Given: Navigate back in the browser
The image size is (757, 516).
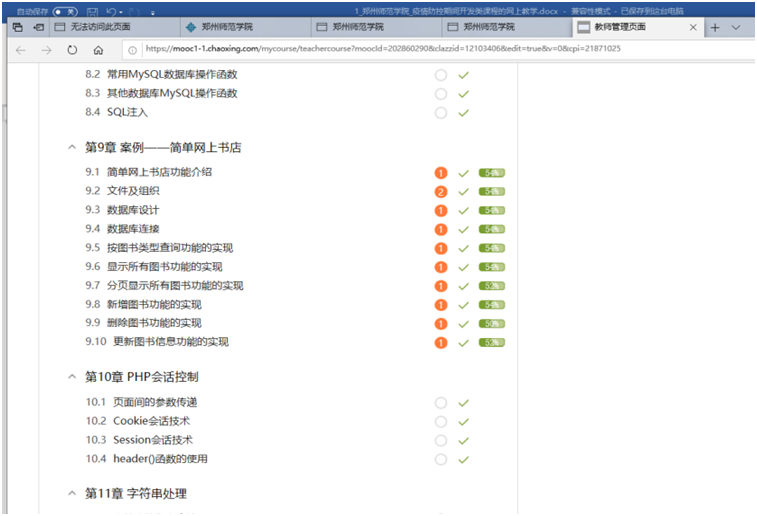Looking at the screenshot, I should coord(21,49).
